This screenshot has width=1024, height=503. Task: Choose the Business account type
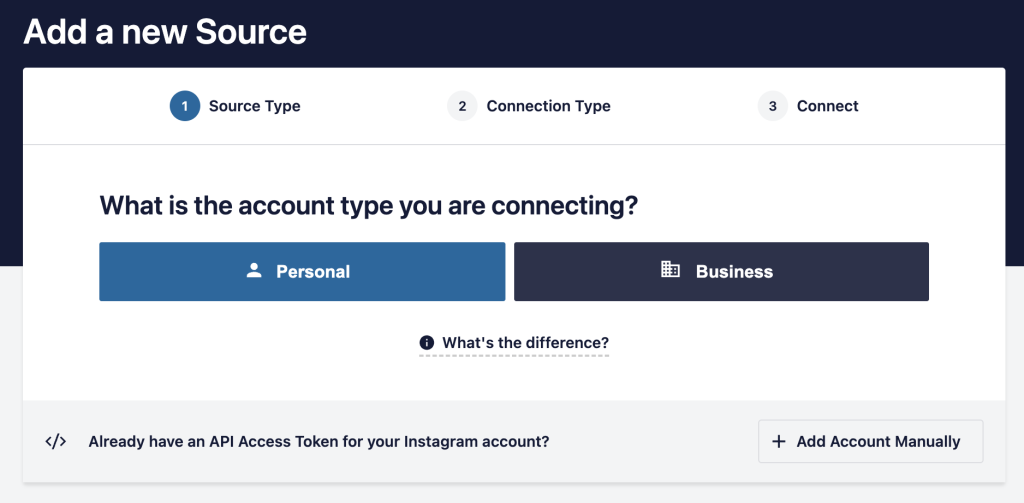(x=721, y=271)
